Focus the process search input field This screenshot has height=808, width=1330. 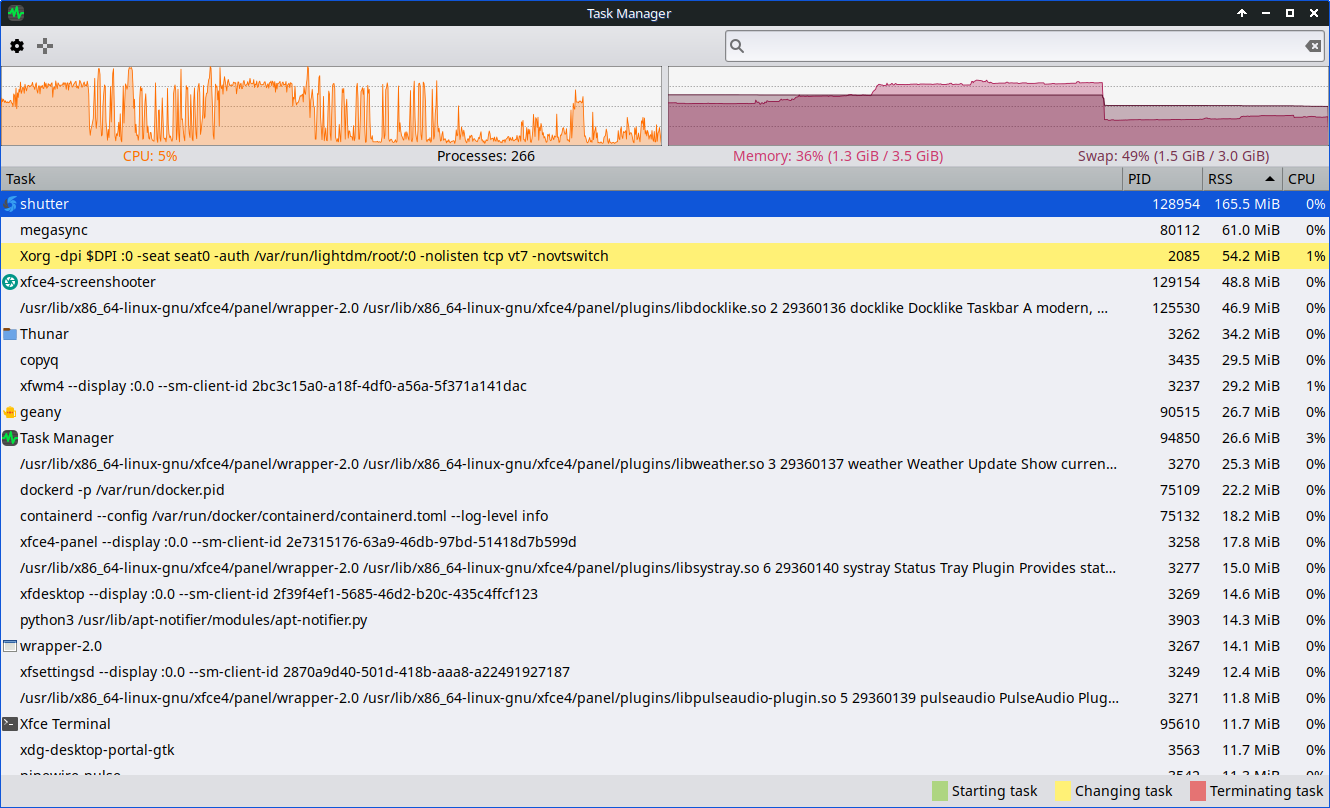coord(1026,46)
